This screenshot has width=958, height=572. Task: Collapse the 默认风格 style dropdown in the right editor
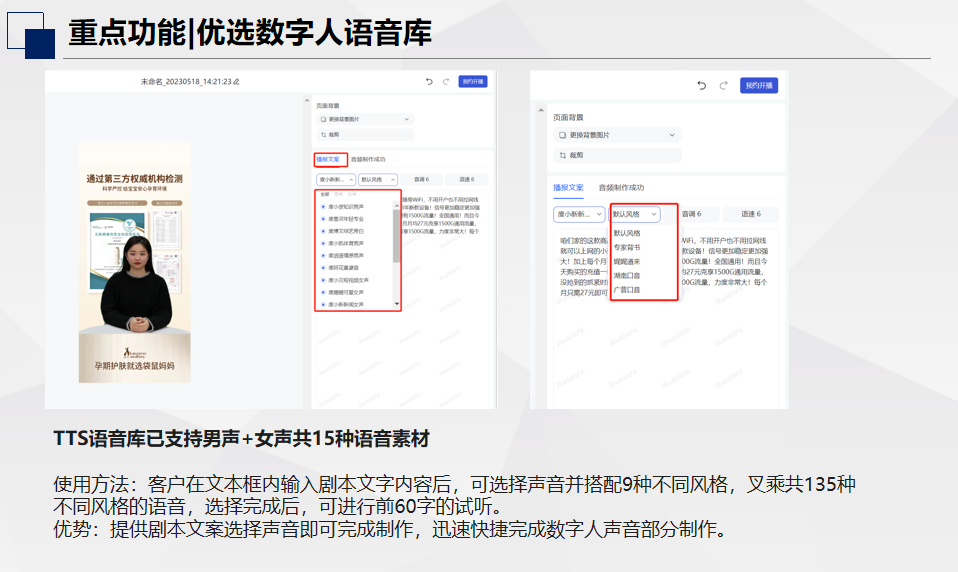[x=635, y=214]
